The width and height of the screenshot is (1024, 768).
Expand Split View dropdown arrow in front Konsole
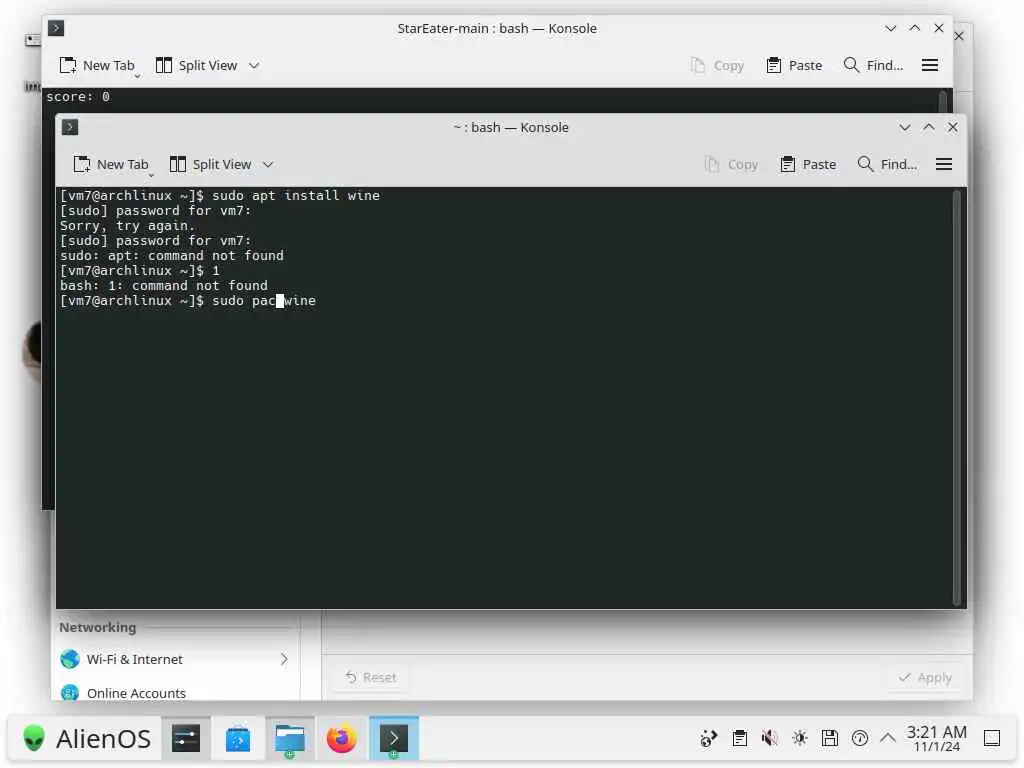click(268, 165)
